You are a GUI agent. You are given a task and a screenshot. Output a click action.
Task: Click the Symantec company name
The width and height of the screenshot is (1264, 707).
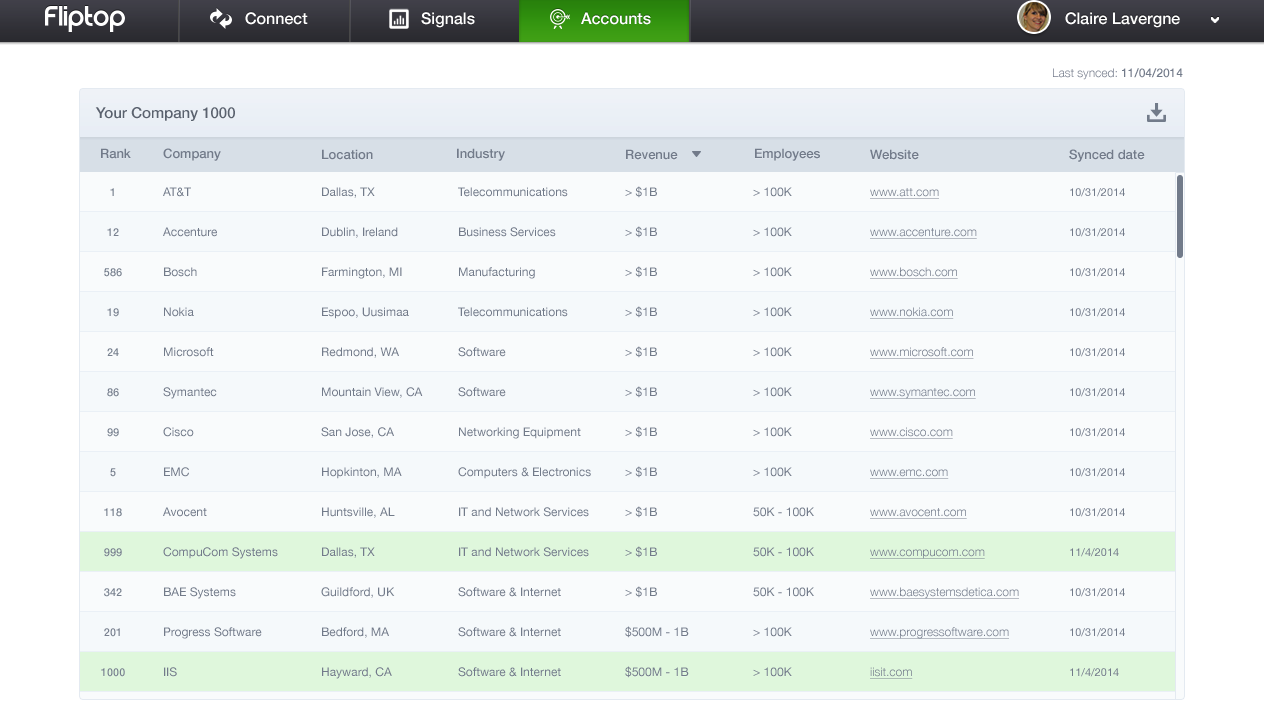click(190, 392)
